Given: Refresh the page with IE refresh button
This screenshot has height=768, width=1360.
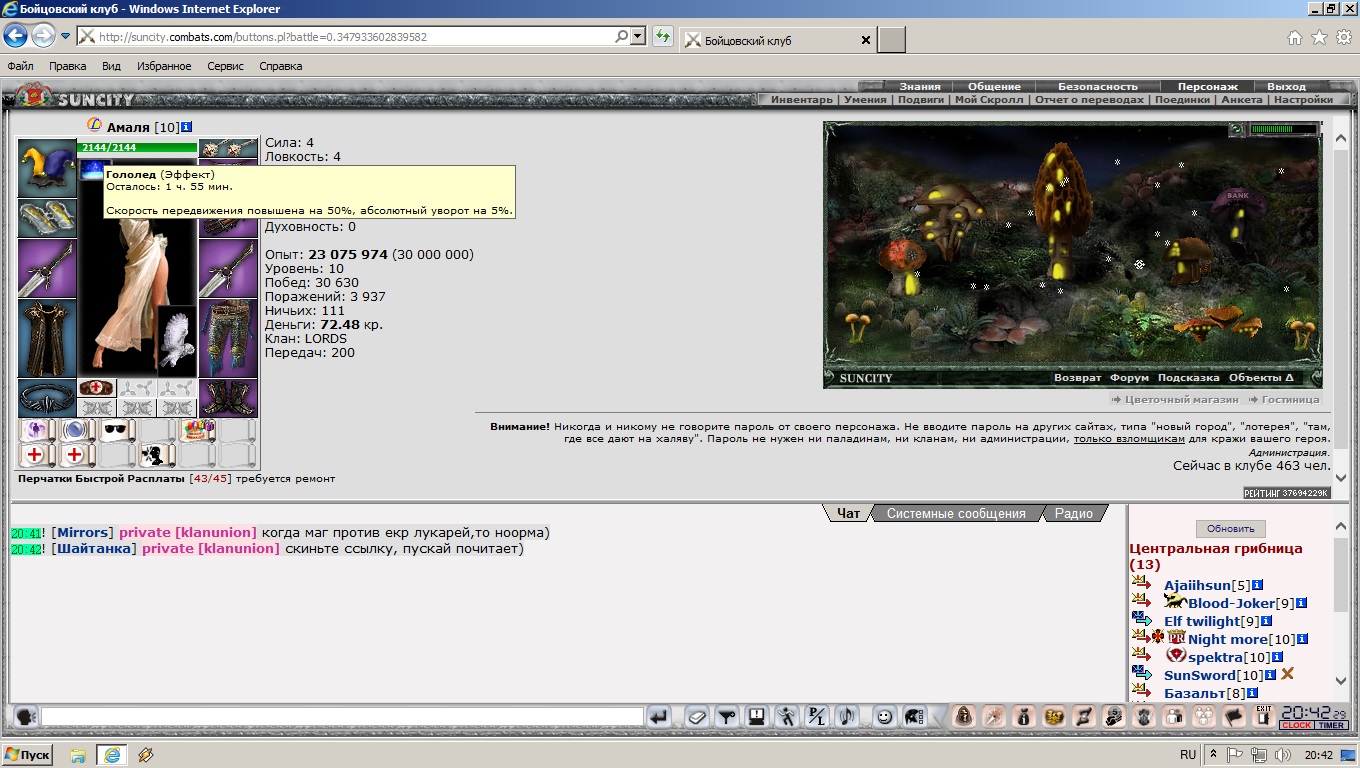Looking at the screenshot, I should point(662,37).
